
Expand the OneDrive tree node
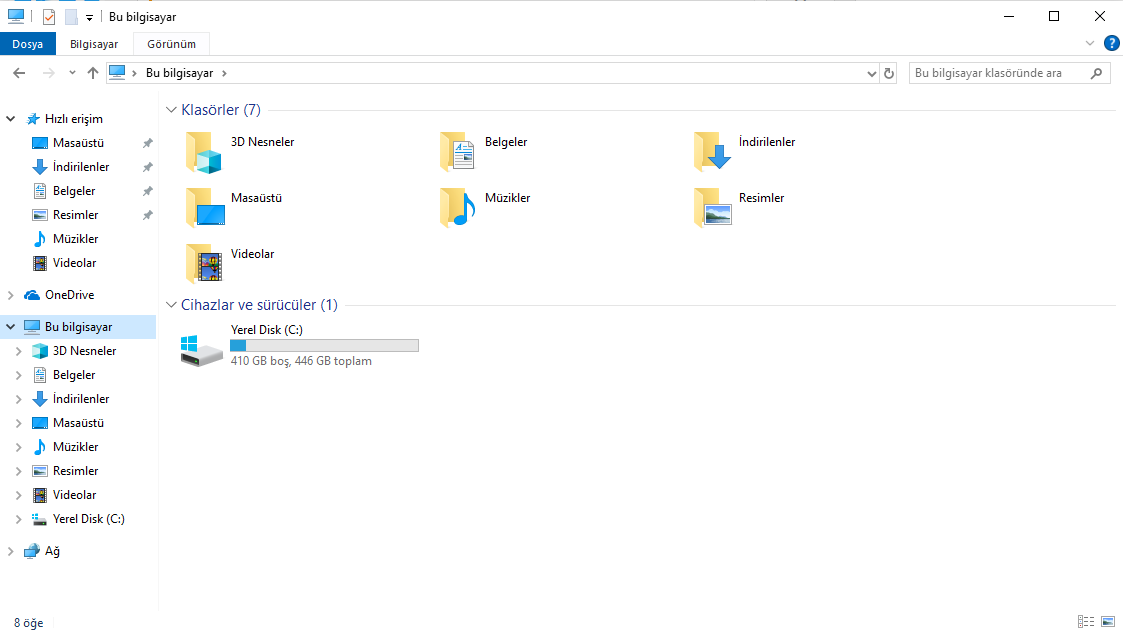click(11, 295)
